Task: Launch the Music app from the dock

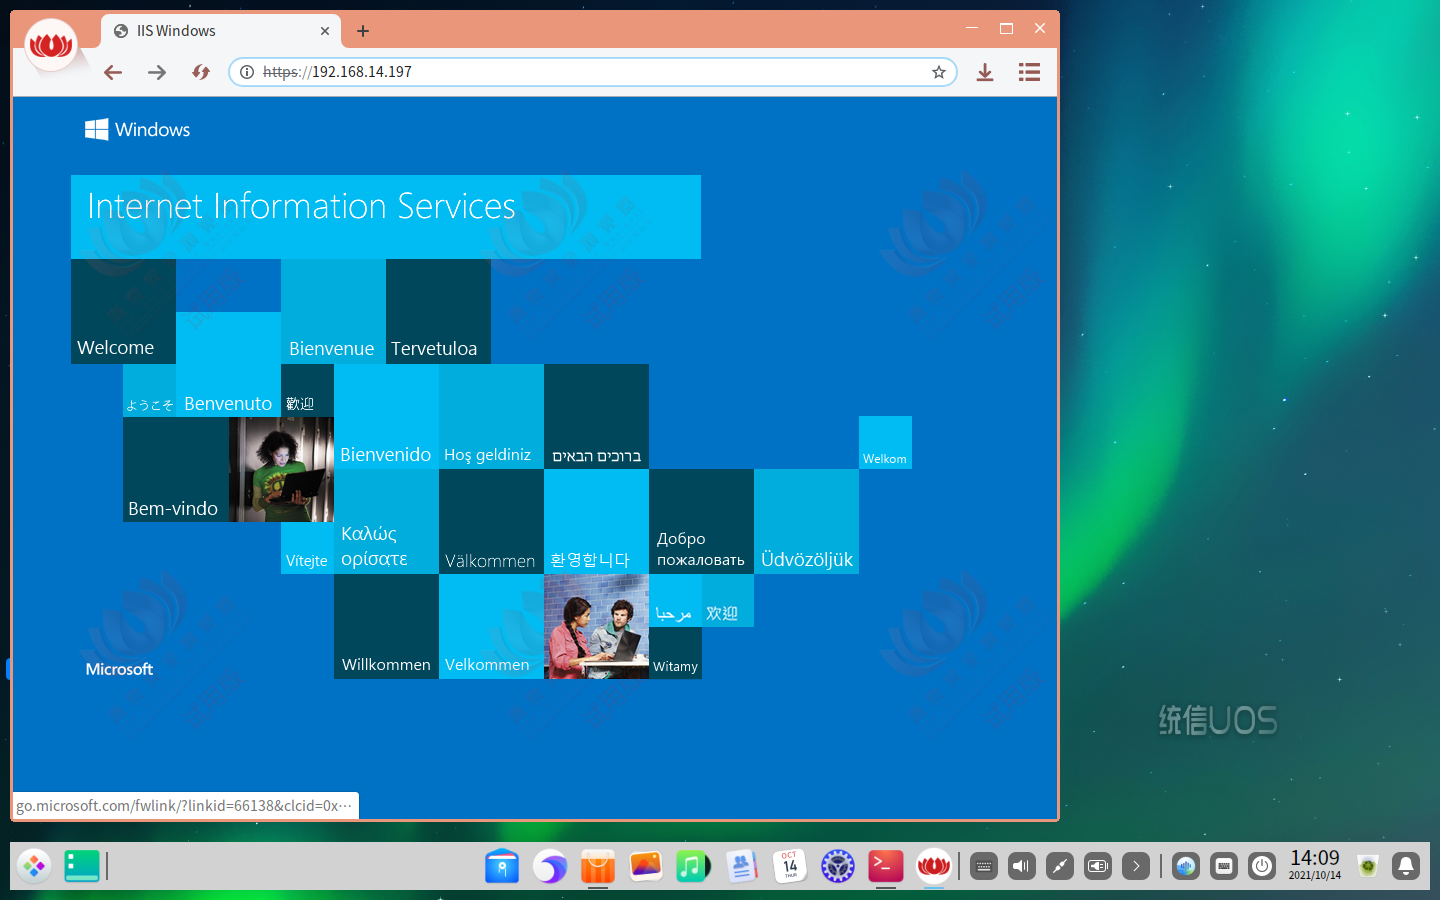Action: coord(693,866)
